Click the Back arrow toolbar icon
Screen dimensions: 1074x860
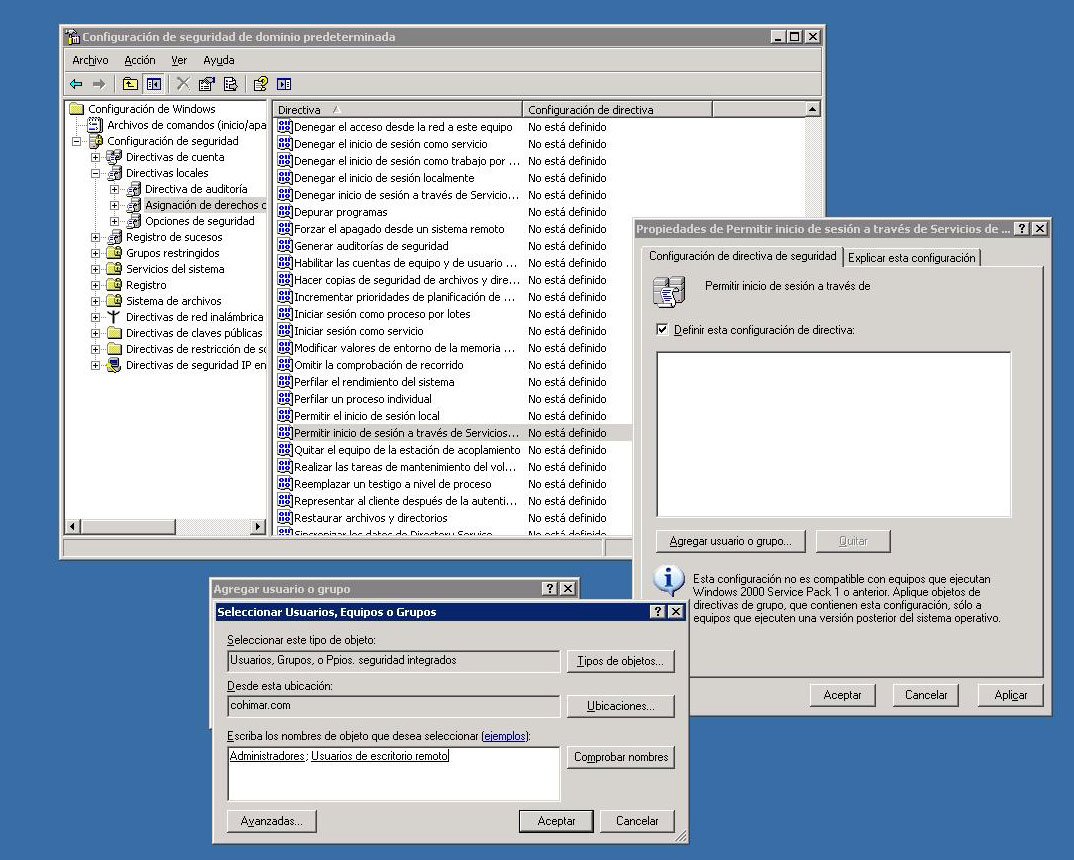(x=76, y=84)
